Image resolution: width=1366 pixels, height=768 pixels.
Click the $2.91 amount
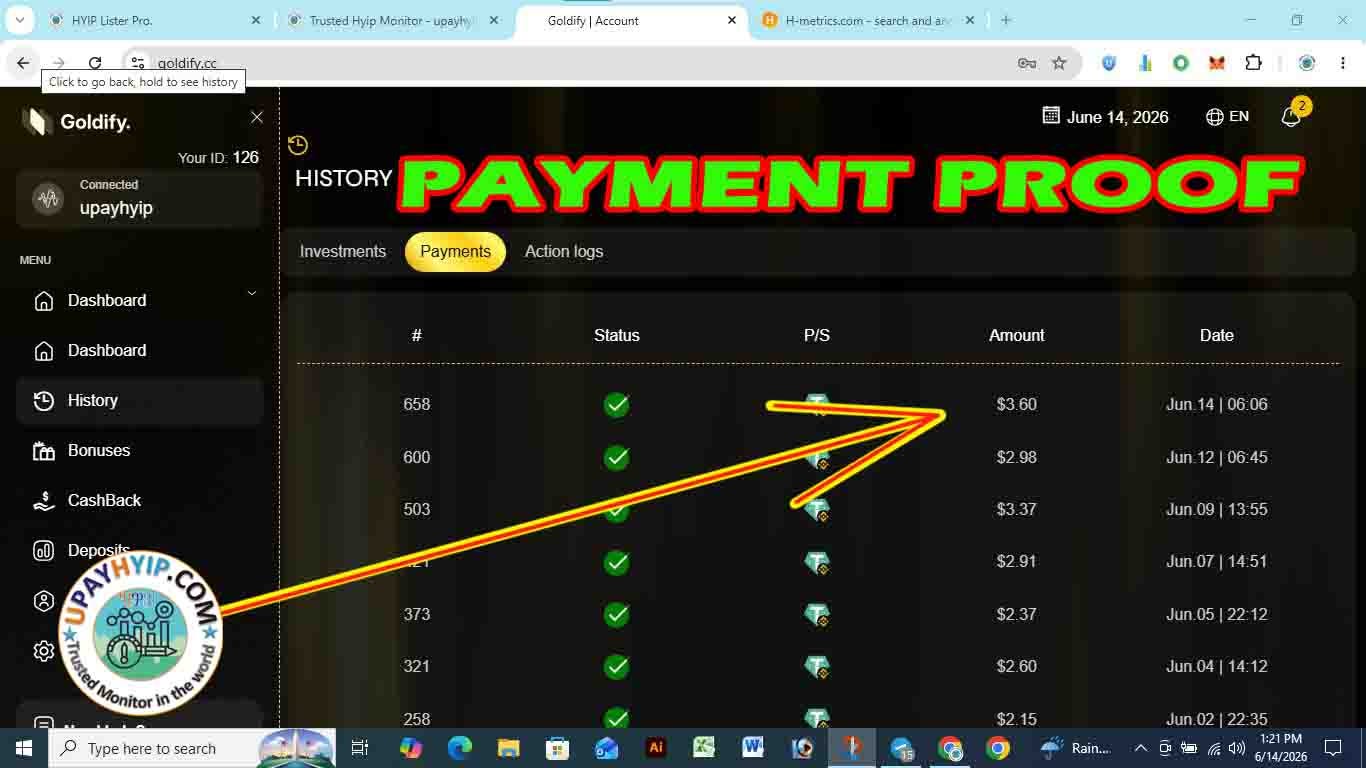pyautogui.click(x=1017, y=561)
